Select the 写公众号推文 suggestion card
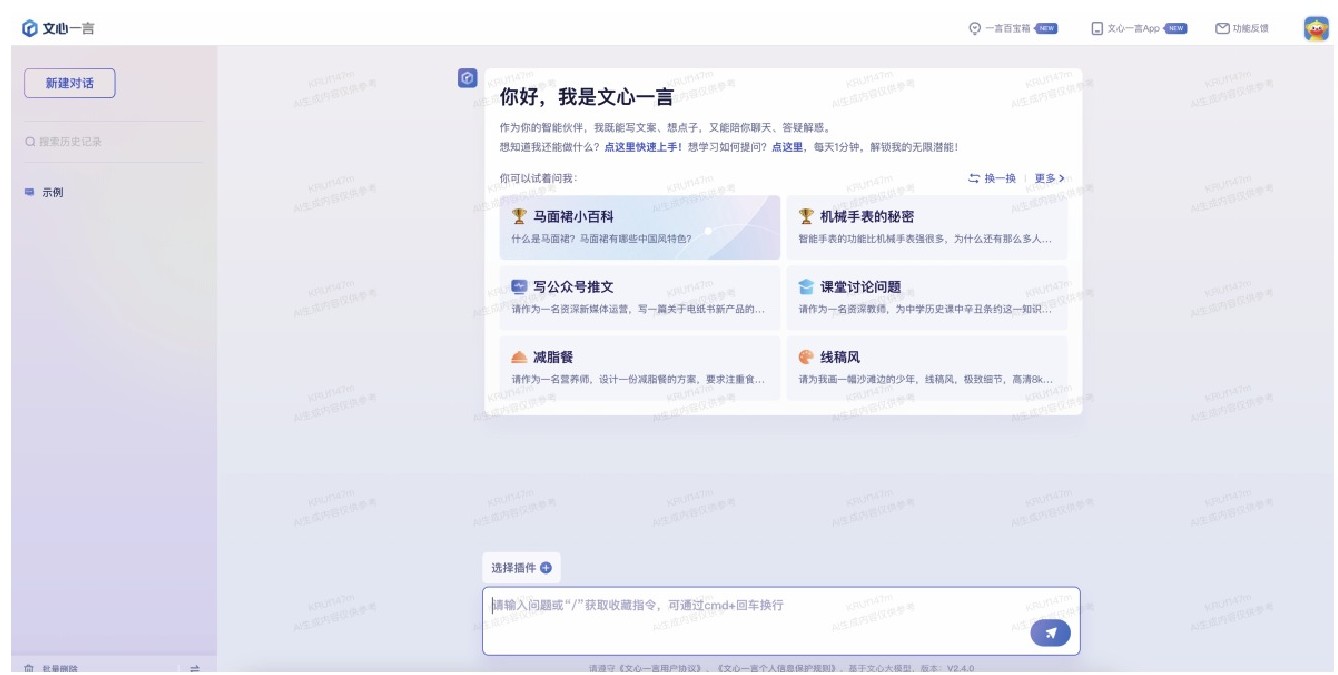This screenshot has height=675, width=1338. click(x=640, y=298)
